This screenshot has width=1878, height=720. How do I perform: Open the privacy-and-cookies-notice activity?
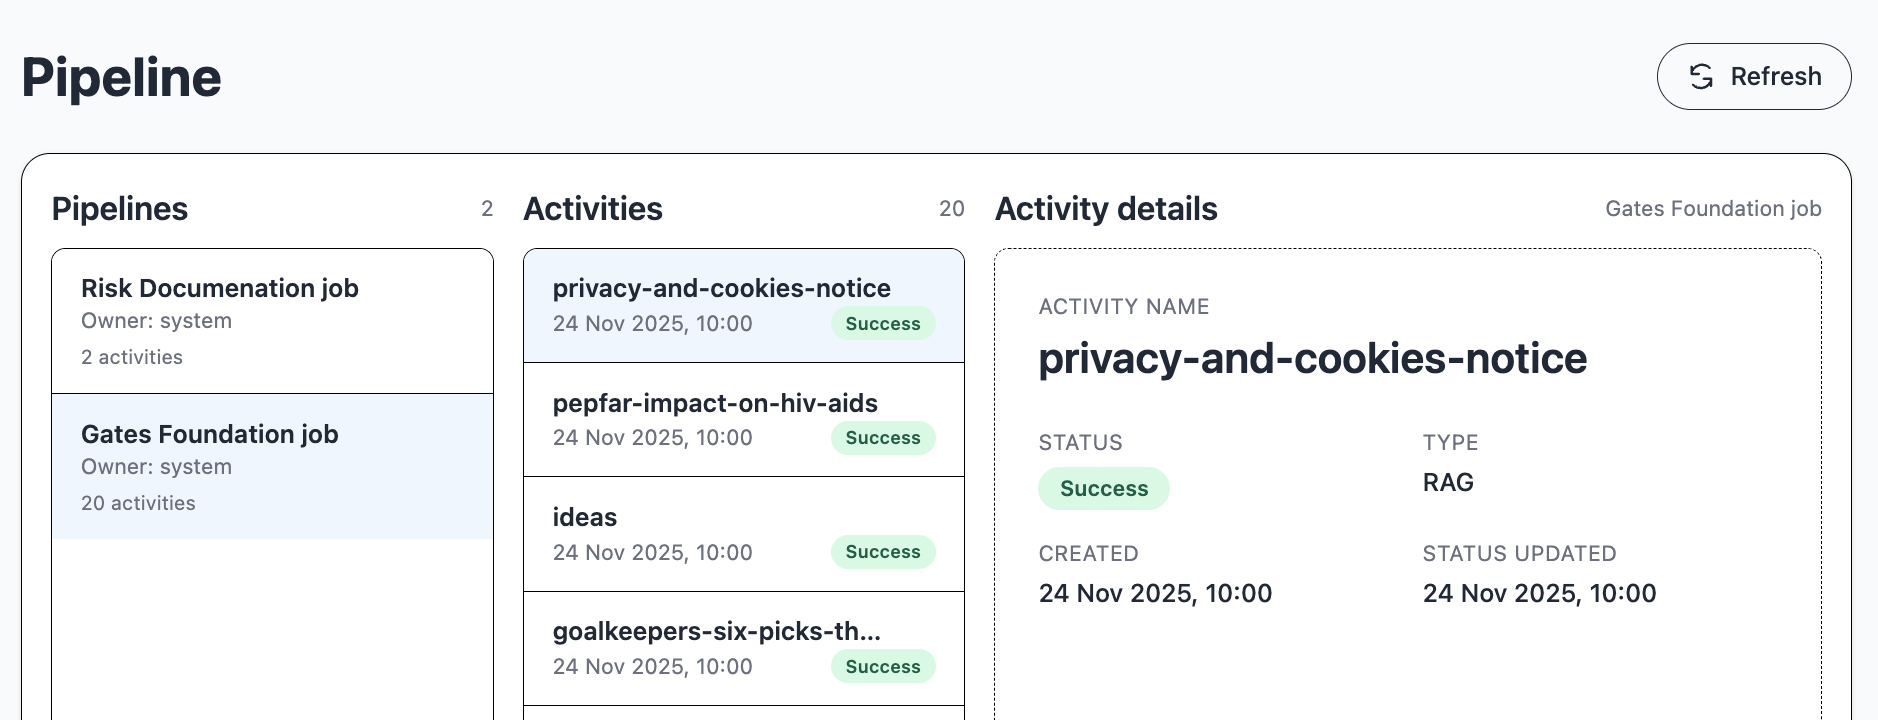tap(720, 290)
